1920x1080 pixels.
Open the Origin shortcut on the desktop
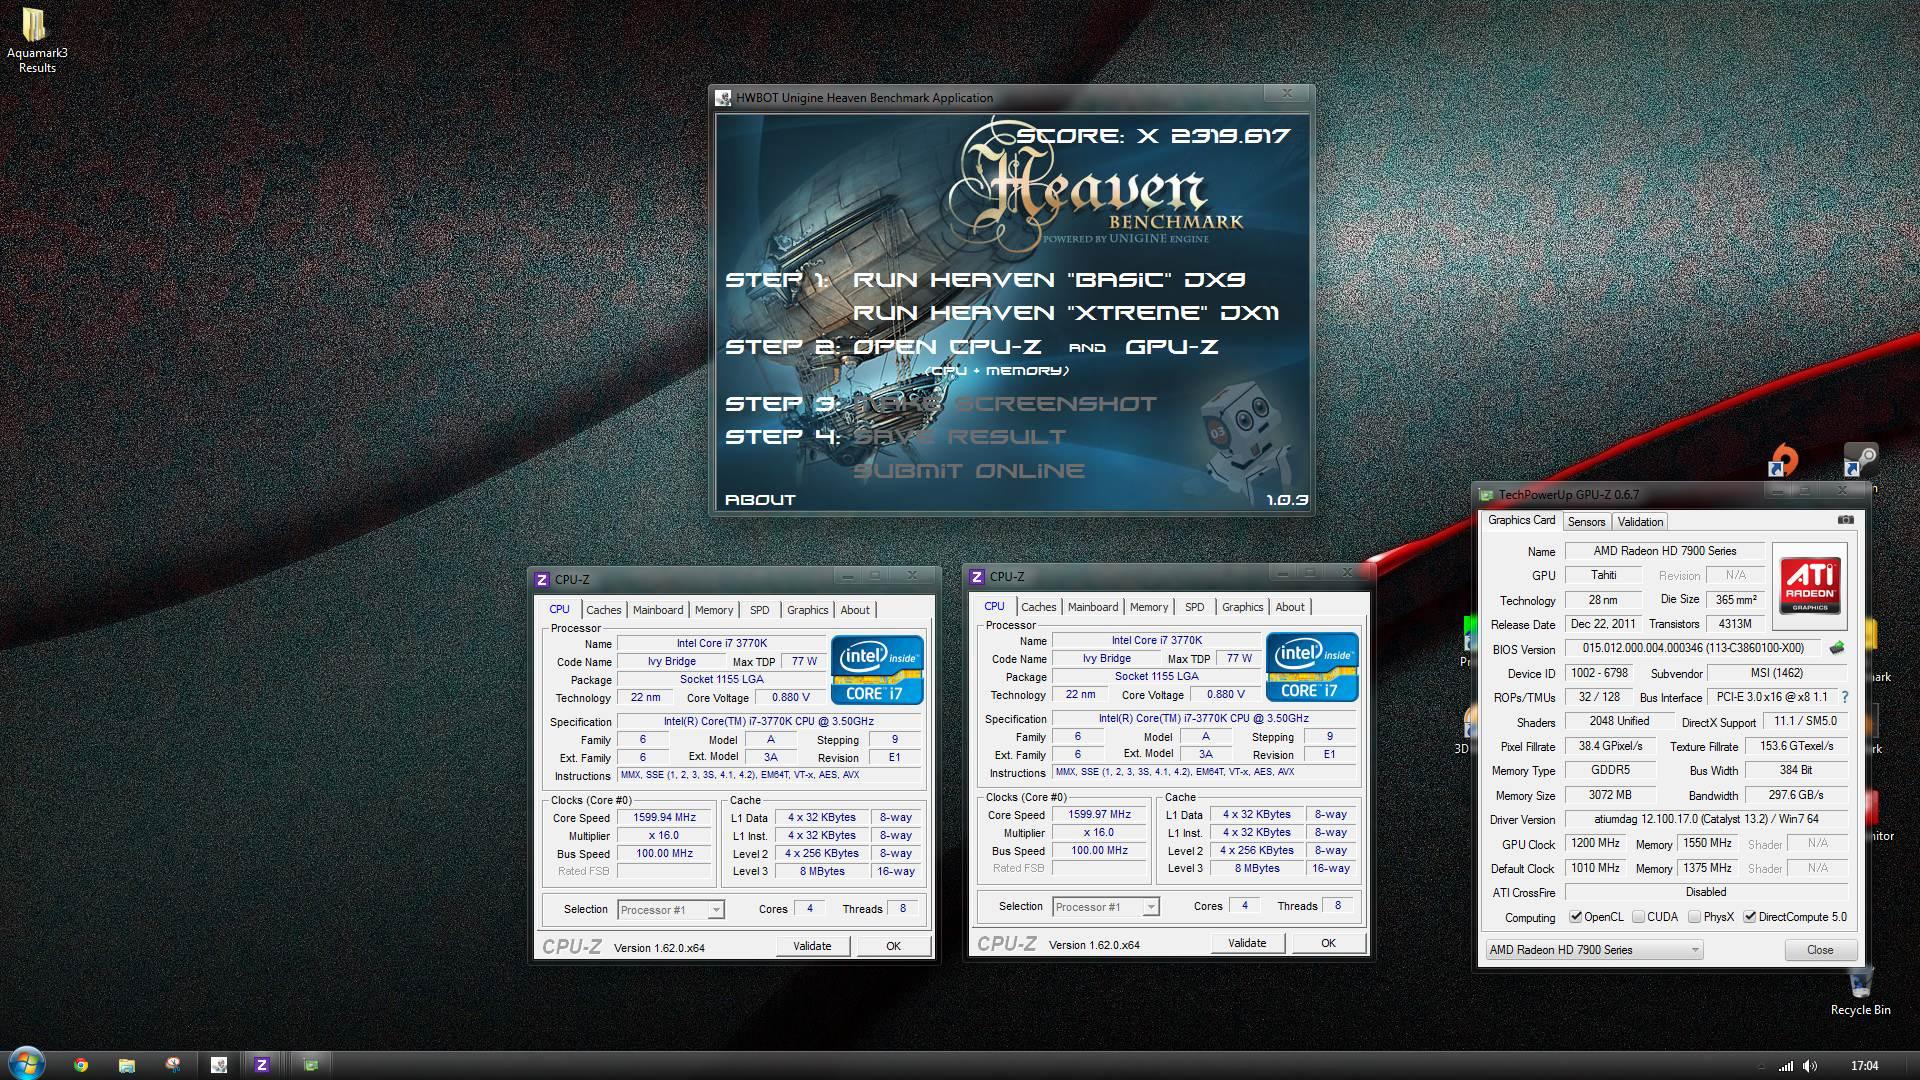click(x=1783, y=460)
